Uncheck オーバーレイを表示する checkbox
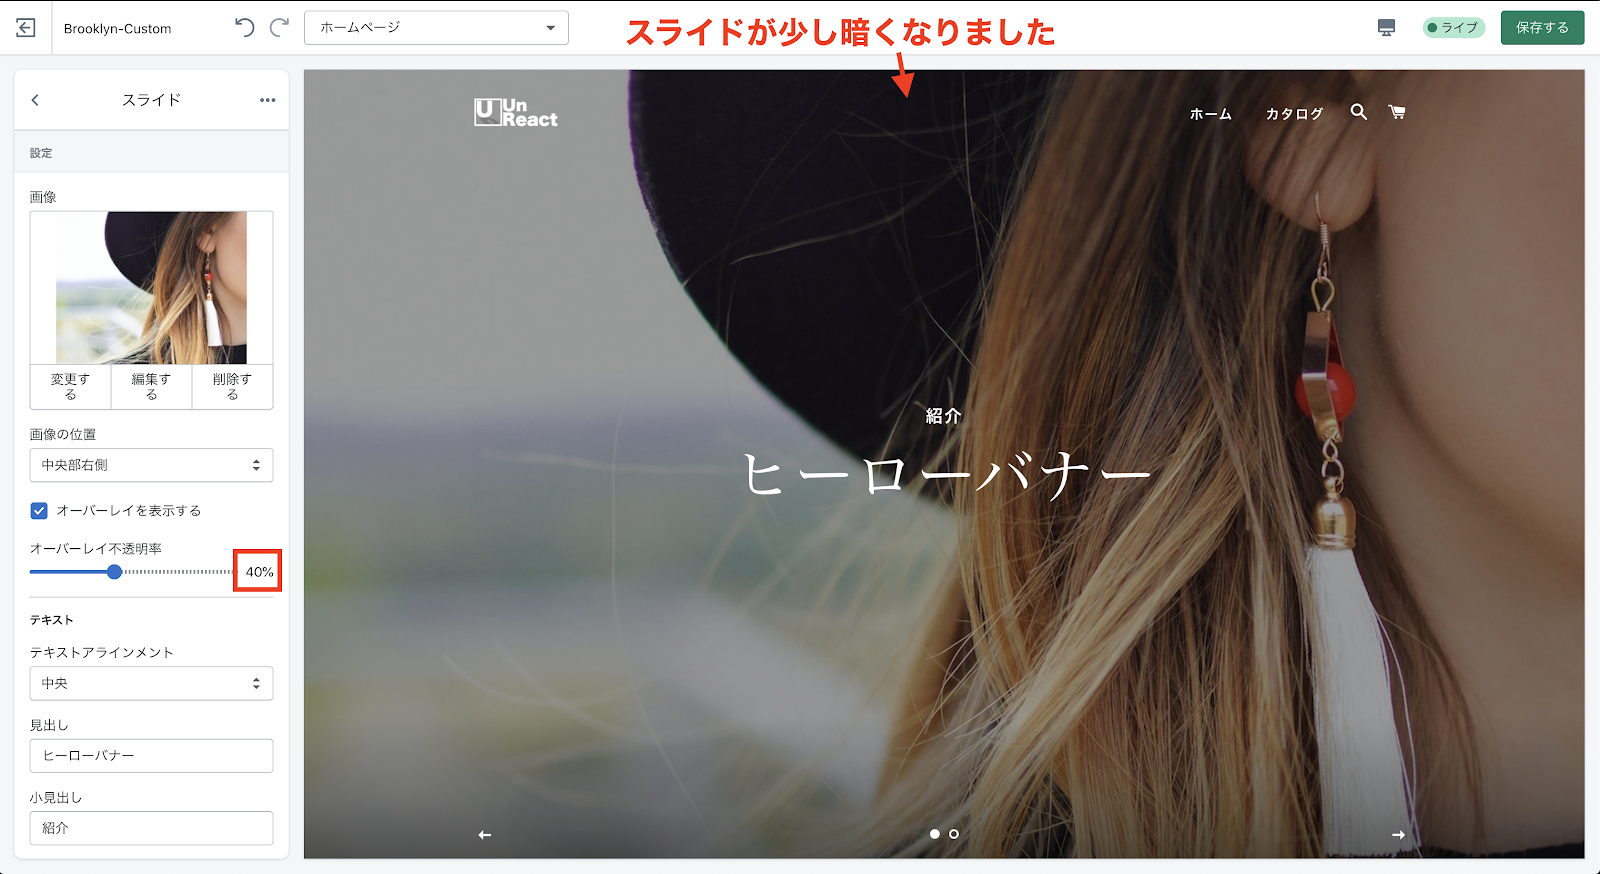 point(39,511)
